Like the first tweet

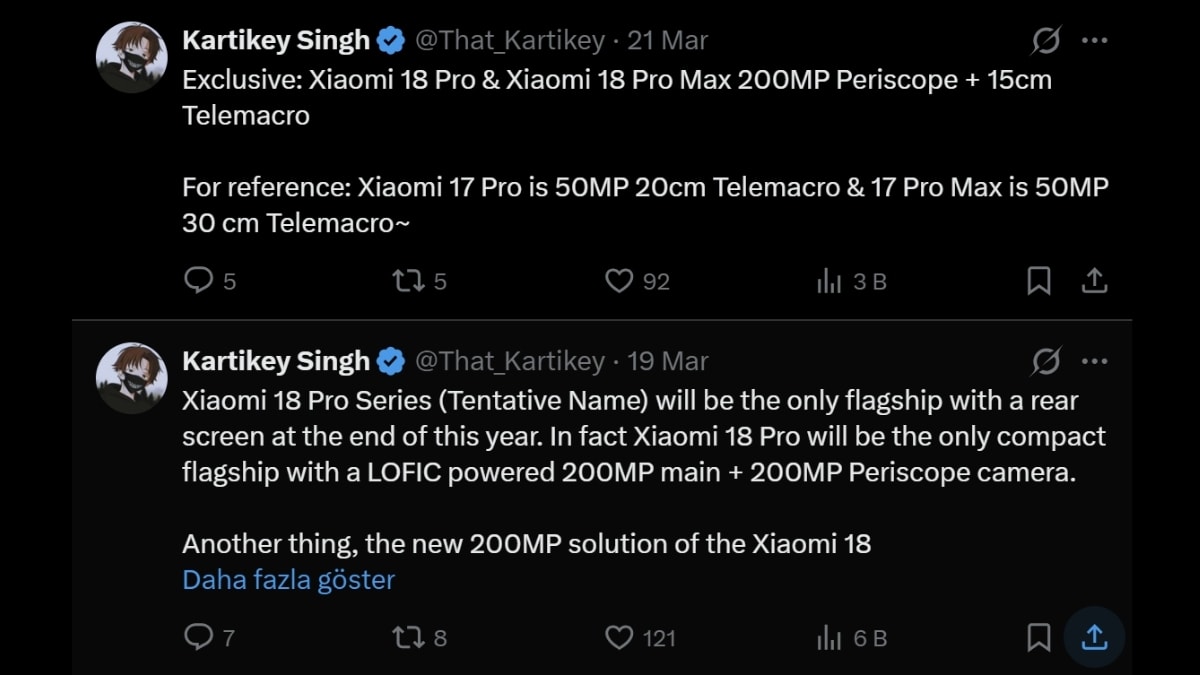tap(622, 281)
